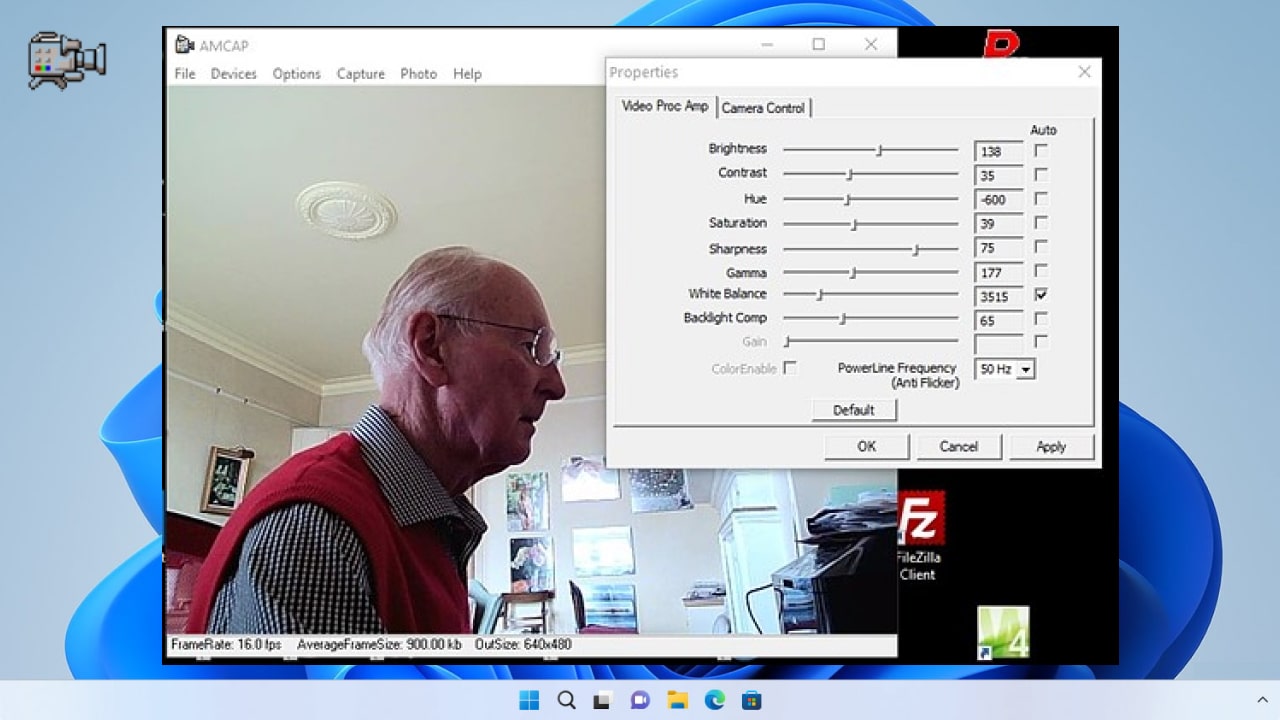Viewport: 1280px width, 720px height.
Task: Open Microsoft Store from the taskbar
Action: click(751, 700)
